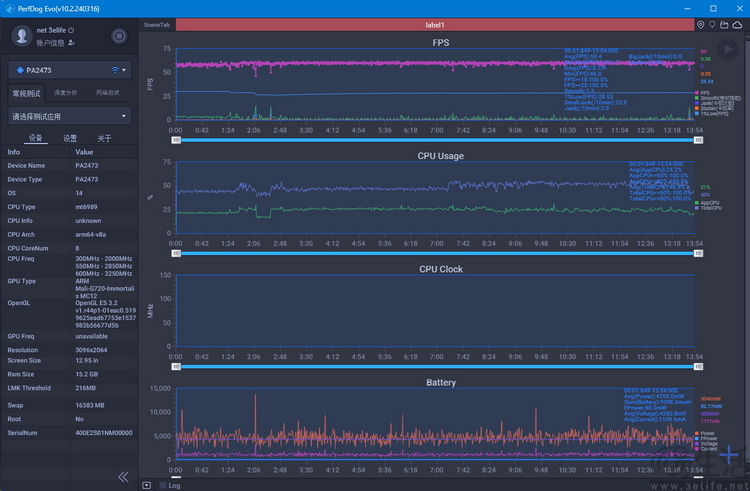Viewport: 750px width, 491px height.
Task: Click the shield icon beside net 3elife
Action: tap(71, 30)
